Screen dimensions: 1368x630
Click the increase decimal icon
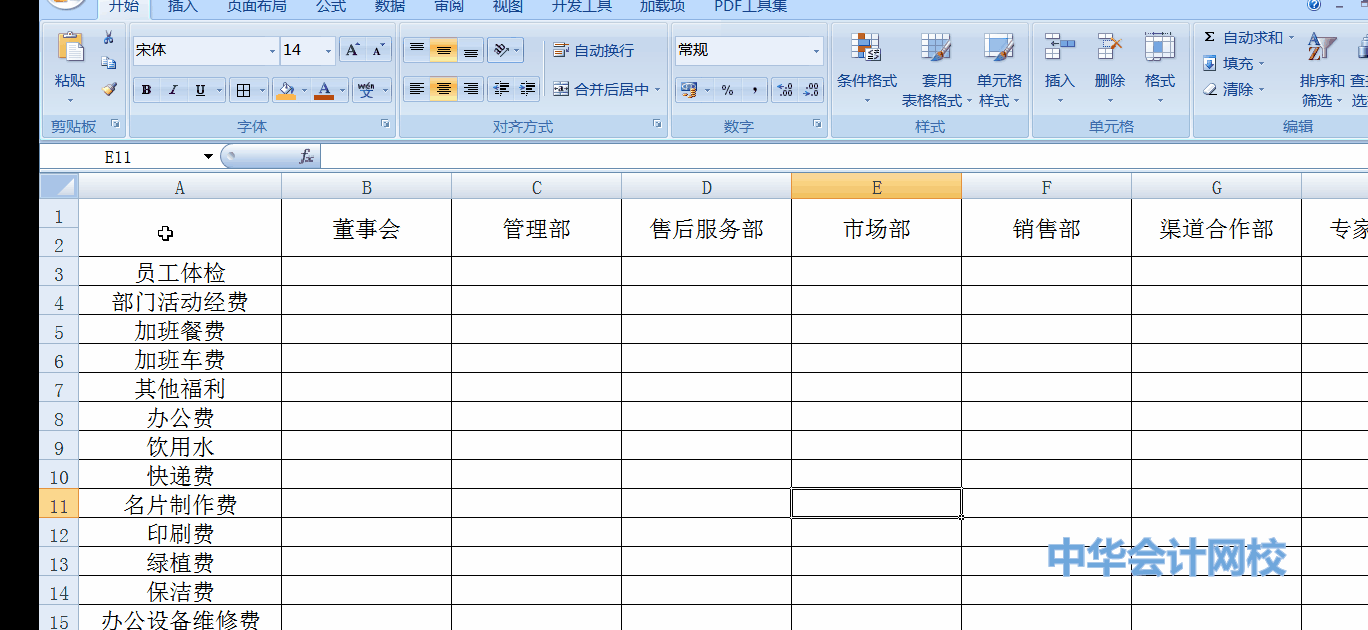click(x=785, y=90)
